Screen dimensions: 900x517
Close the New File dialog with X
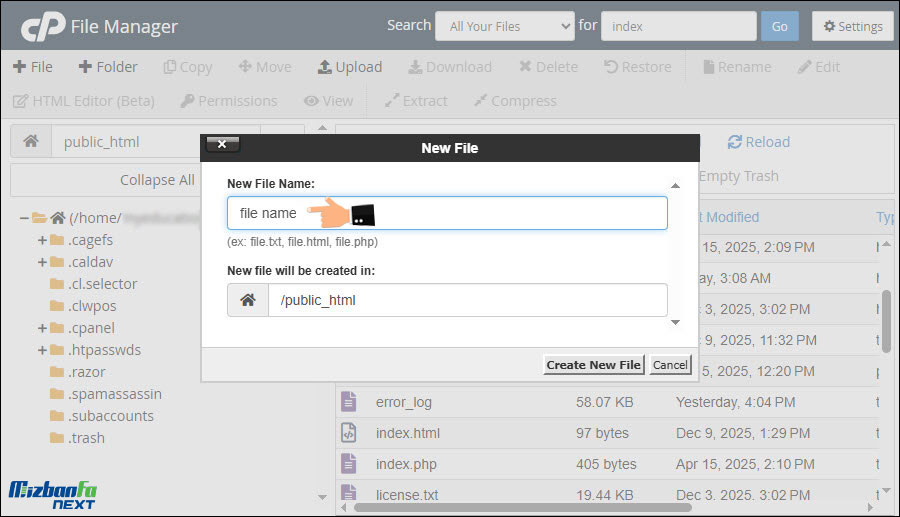[222, 145]
